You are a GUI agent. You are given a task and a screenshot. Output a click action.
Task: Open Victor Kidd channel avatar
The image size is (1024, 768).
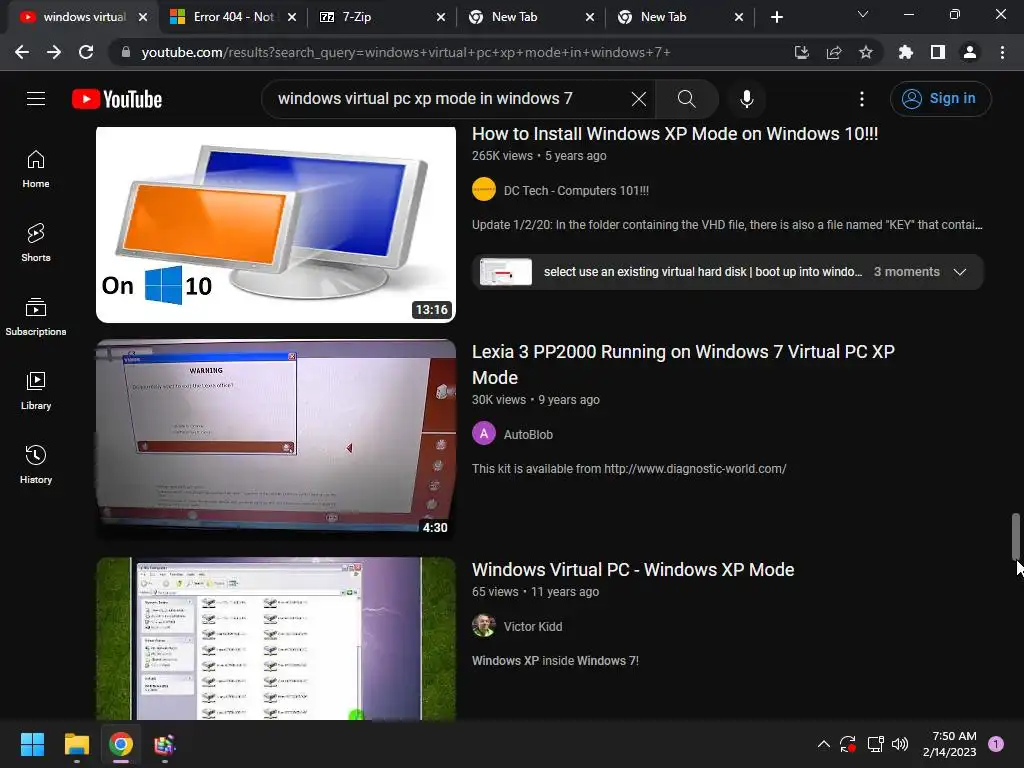[484, 626]
